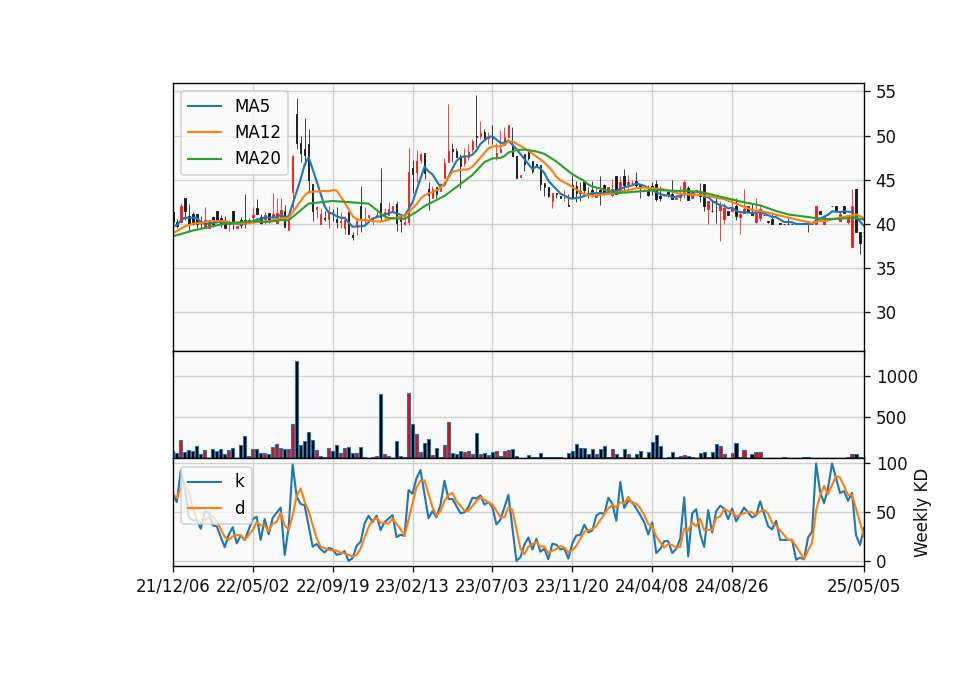Viewport: 960px width, 690px height.
Task: Click the 22/09/19 date tick label
Action: (x=332, y=586)
